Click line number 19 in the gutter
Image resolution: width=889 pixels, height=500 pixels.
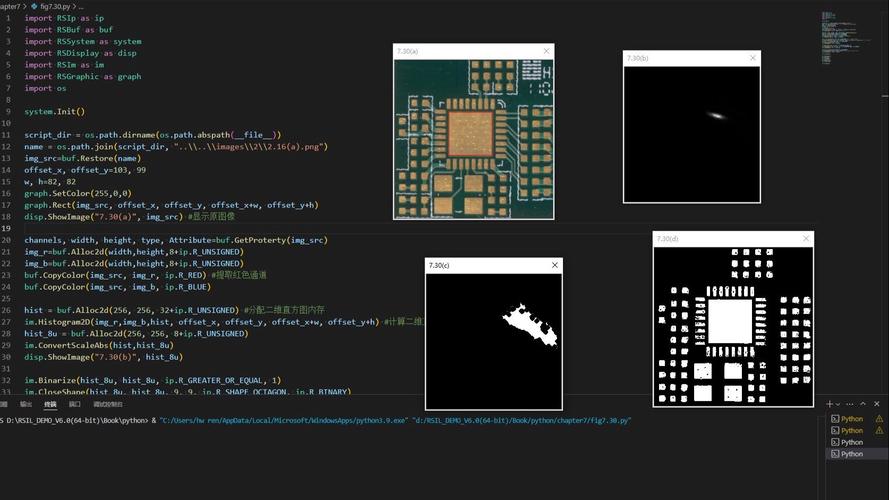coord(6,228)
